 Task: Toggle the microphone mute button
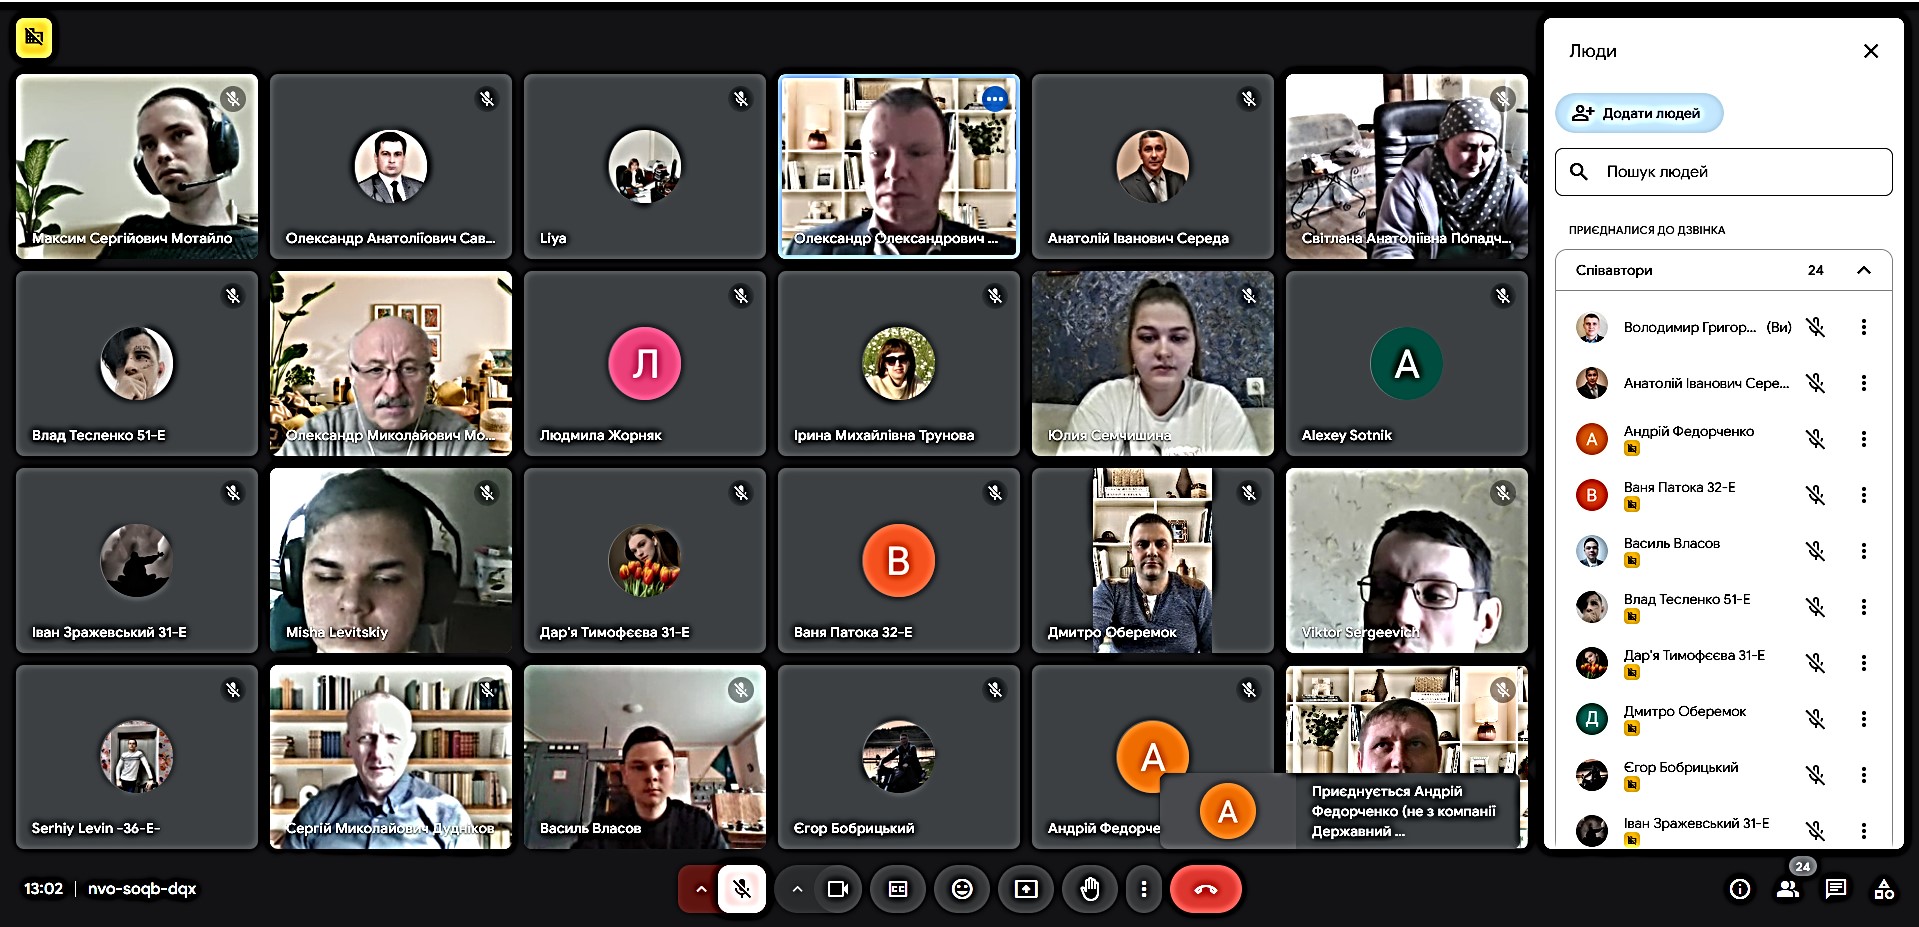742,889
